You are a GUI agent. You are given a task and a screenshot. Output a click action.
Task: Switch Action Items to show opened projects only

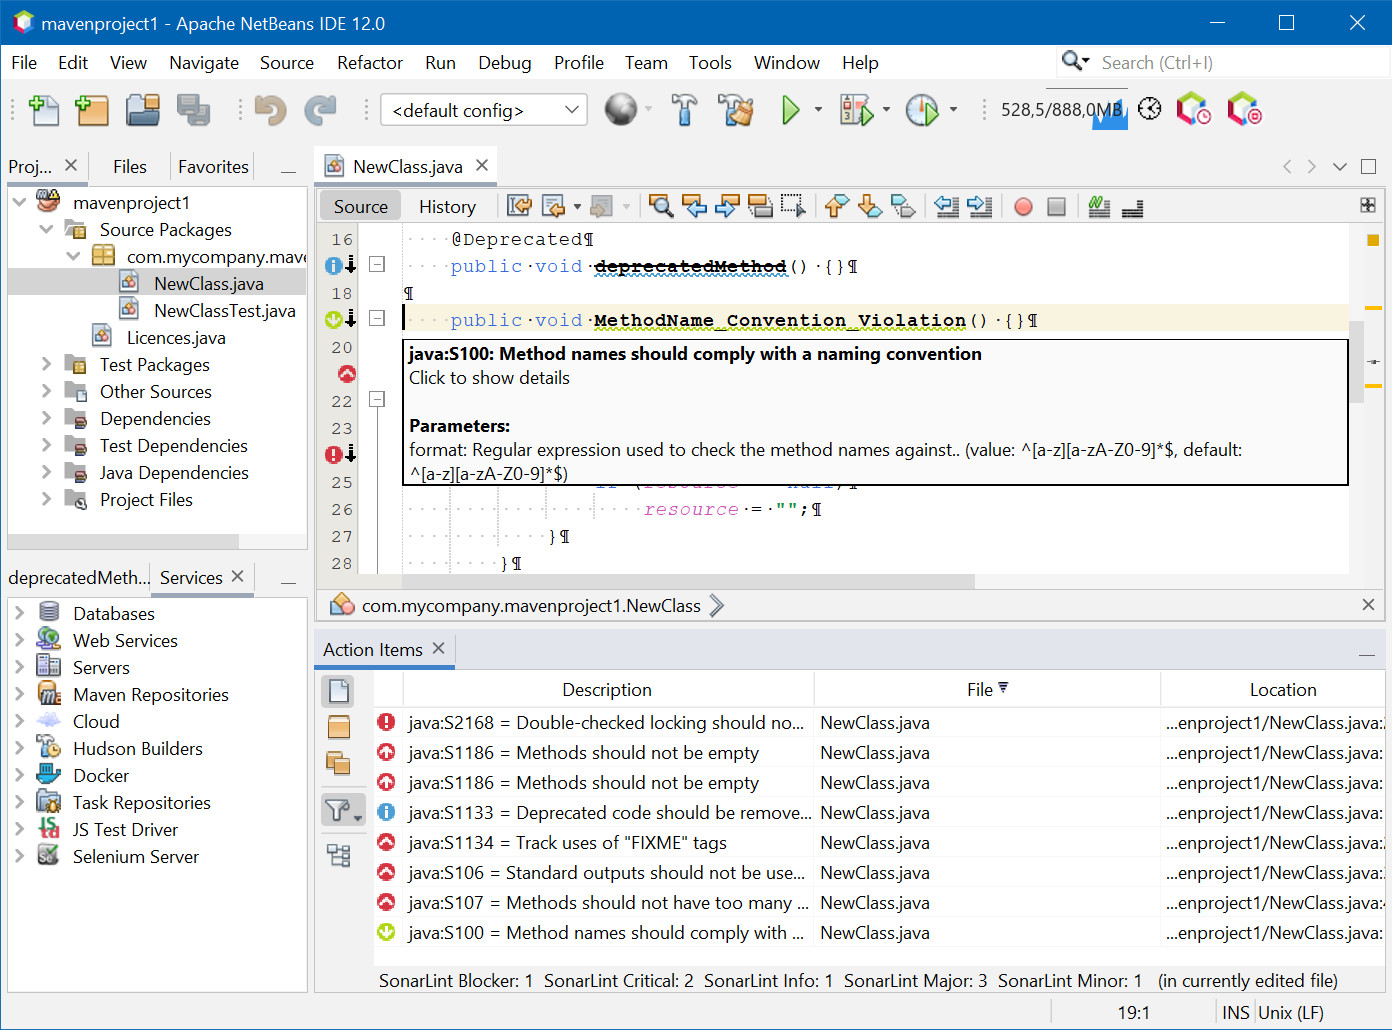[340, 762]
